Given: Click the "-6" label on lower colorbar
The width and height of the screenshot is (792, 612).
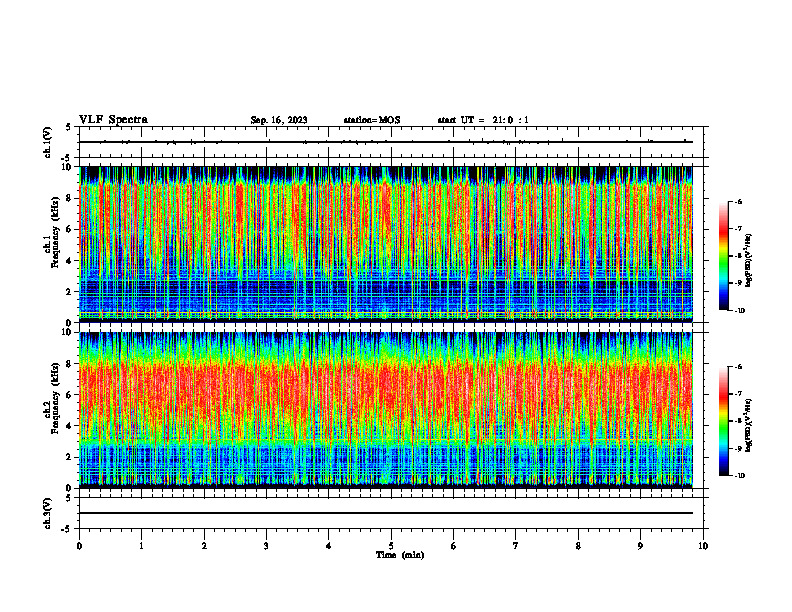Looking at the screenshot, I should pos(739,367).
